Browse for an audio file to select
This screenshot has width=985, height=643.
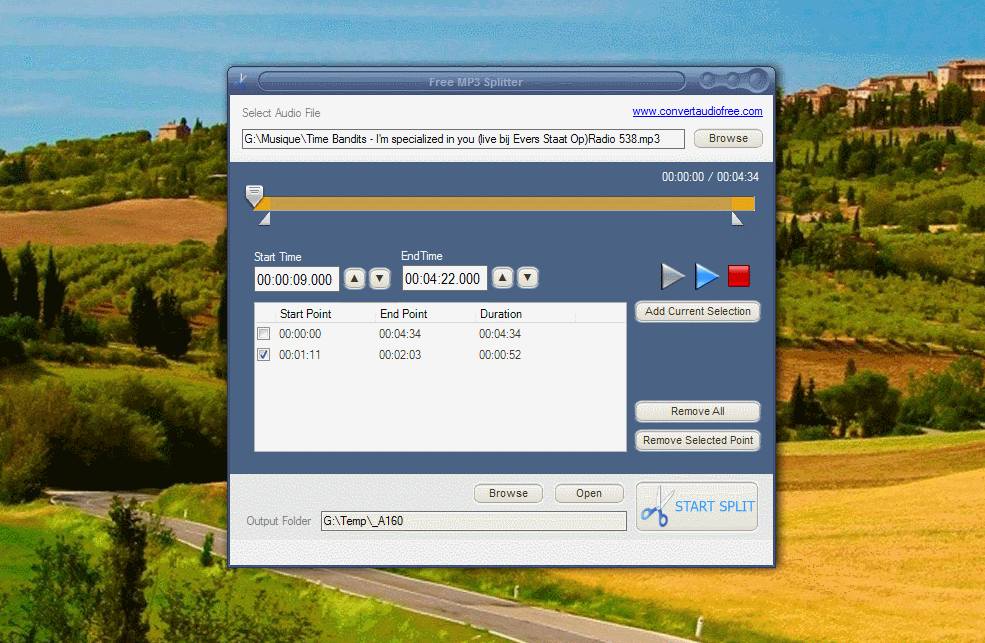728,138
